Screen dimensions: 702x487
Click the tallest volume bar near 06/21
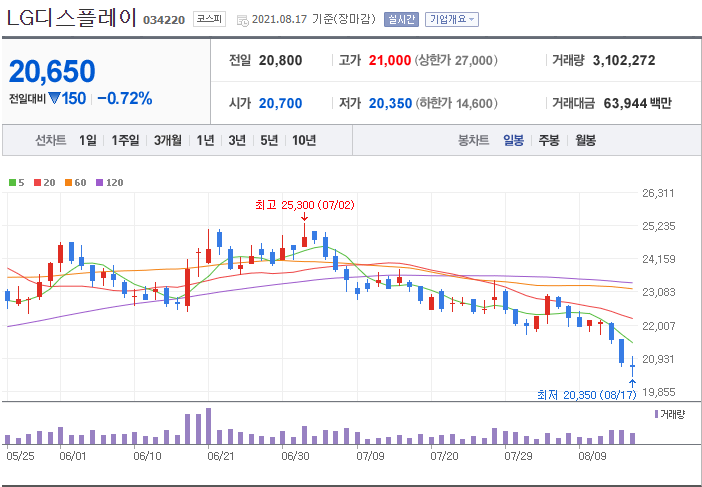(208, 426)
